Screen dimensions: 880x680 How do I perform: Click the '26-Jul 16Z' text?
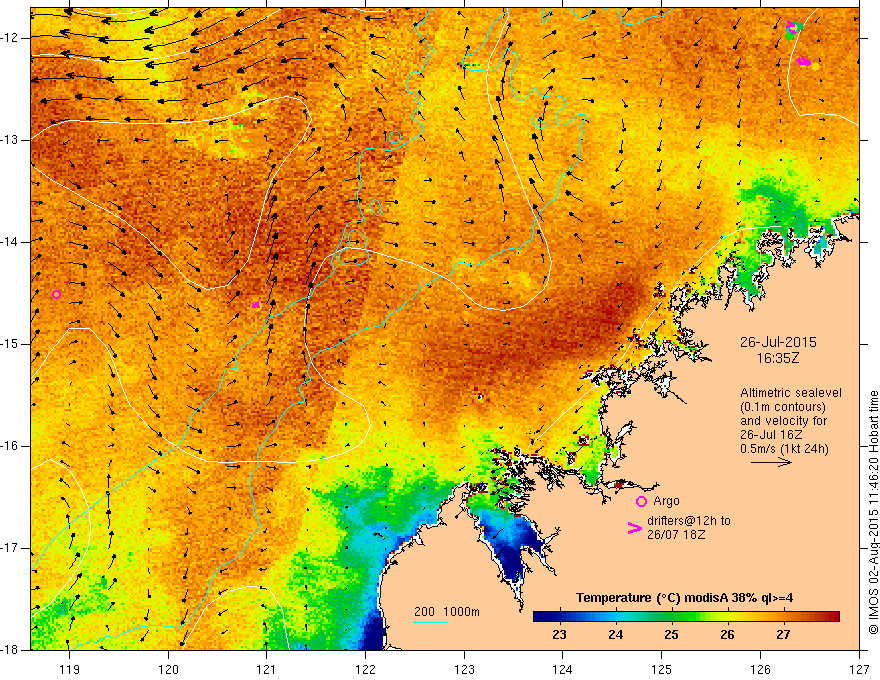(771, 435)
